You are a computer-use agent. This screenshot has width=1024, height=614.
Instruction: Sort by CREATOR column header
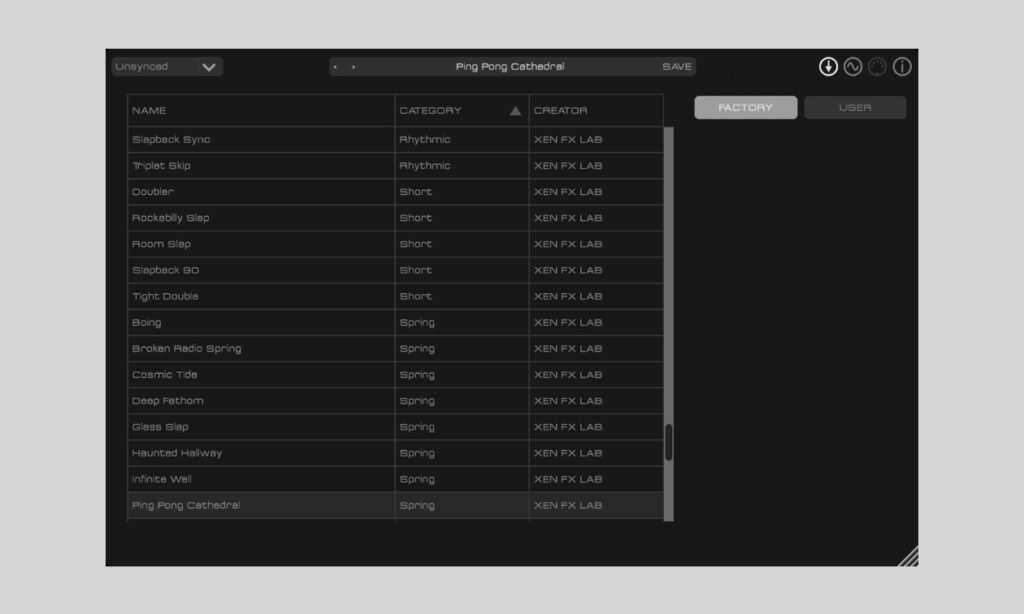pos(596,110)
